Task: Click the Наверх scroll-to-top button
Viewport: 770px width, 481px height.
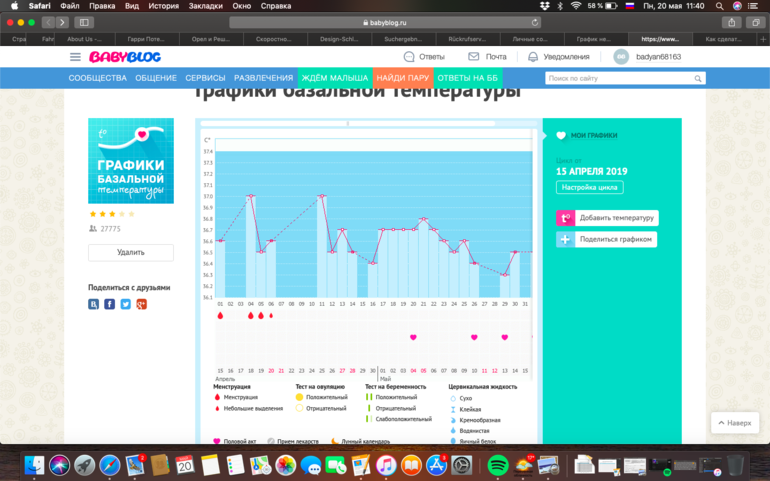Action: pyautogui.click(x=734, y=423)
